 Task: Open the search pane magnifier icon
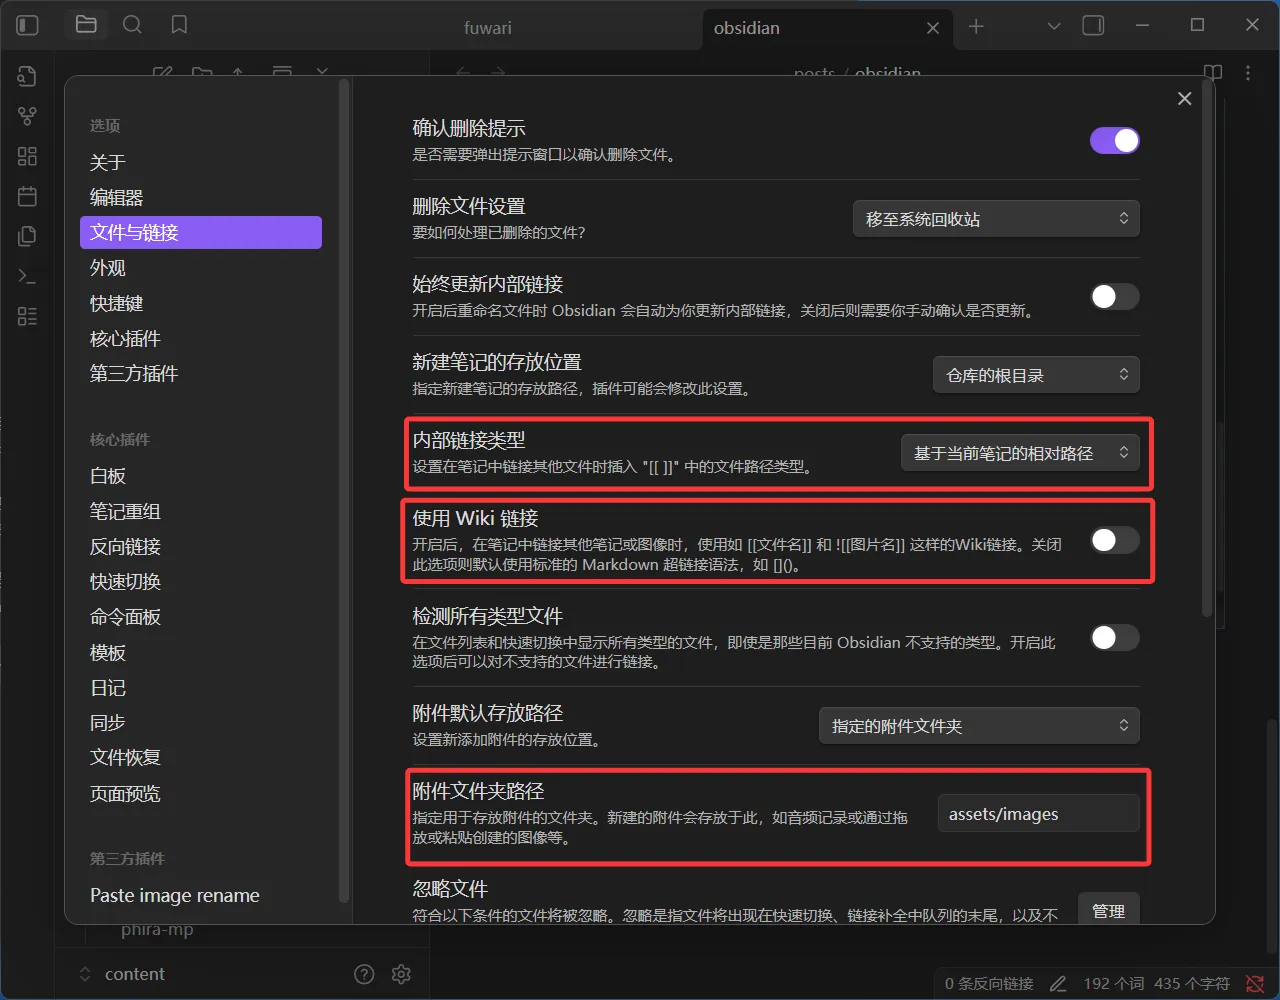point(132,26)
